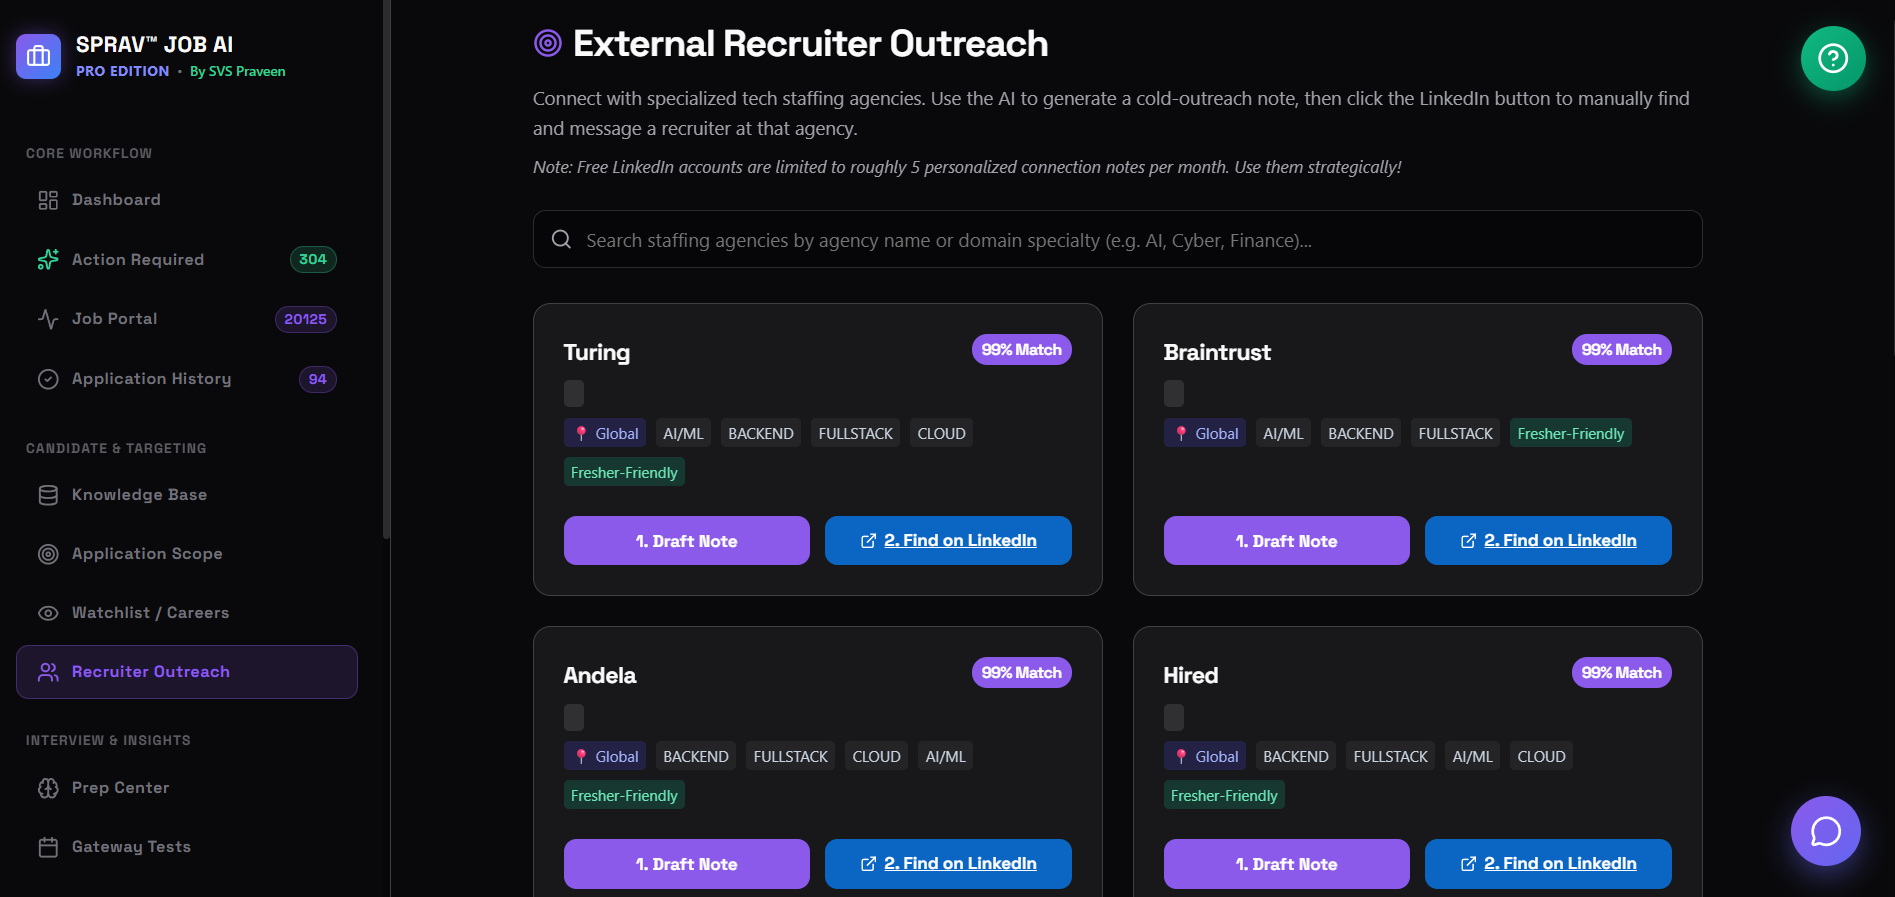Viewport: 1895px width, 897px height.
Task: Click the Prep Center brain icon
Action: [48, 788]
